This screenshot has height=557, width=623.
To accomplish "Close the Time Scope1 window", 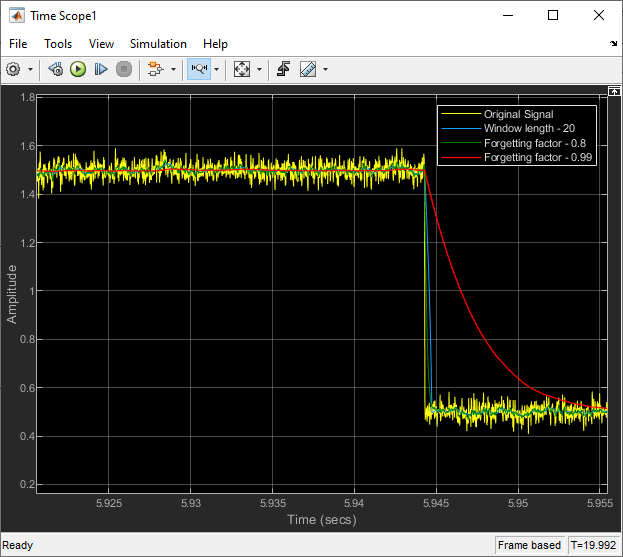I will 599,15.
